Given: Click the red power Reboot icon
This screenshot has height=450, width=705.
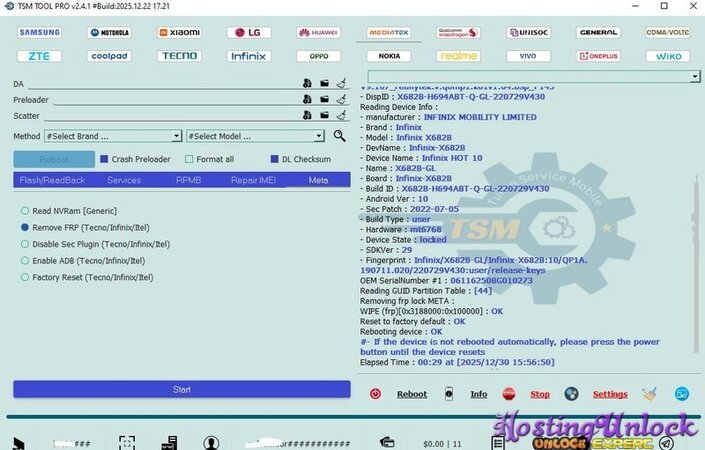Looking at the screenshot, I should pos(376,394).
